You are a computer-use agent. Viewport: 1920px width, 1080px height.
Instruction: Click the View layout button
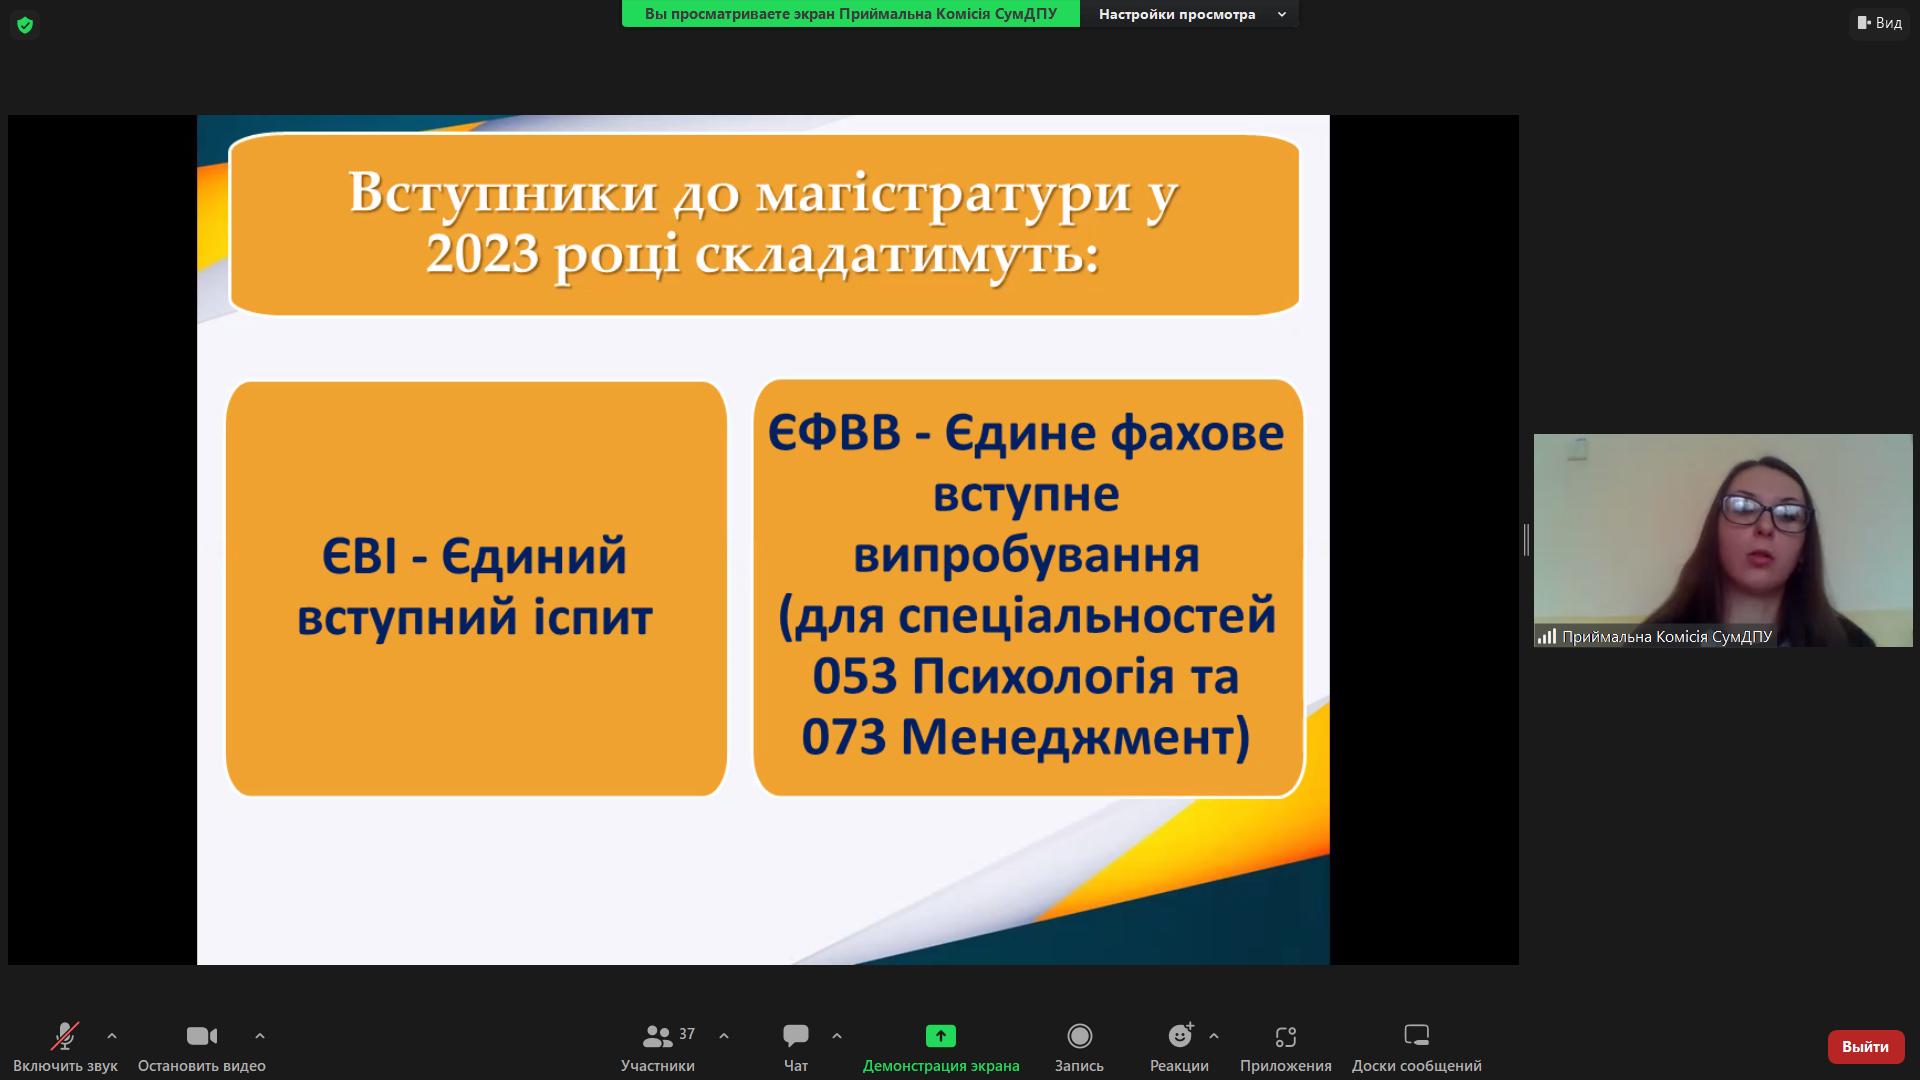pyautogui.click(x=1879, y=22)
